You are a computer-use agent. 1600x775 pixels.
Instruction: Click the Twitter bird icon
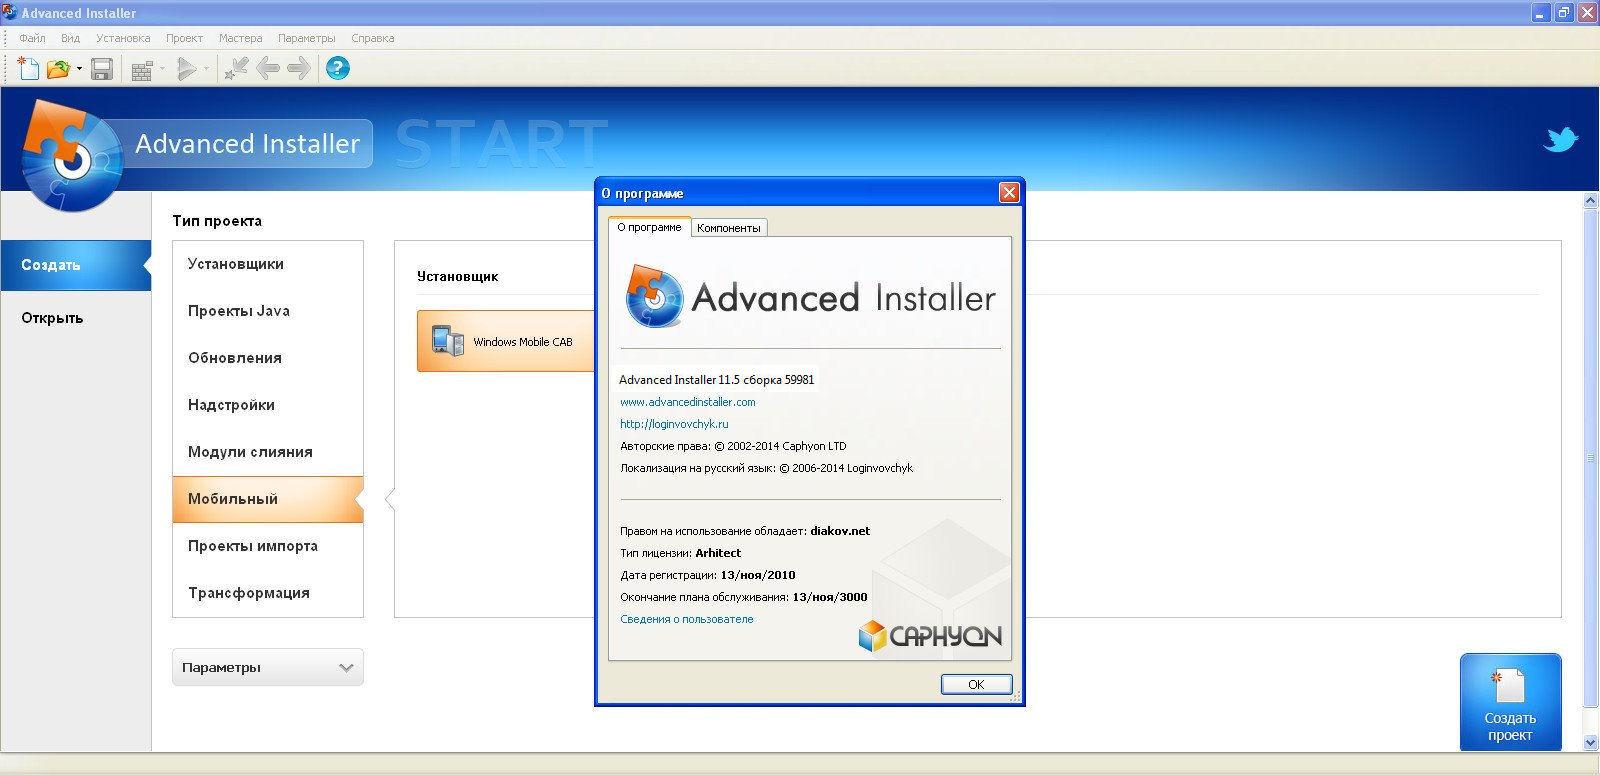(1560, 139)
